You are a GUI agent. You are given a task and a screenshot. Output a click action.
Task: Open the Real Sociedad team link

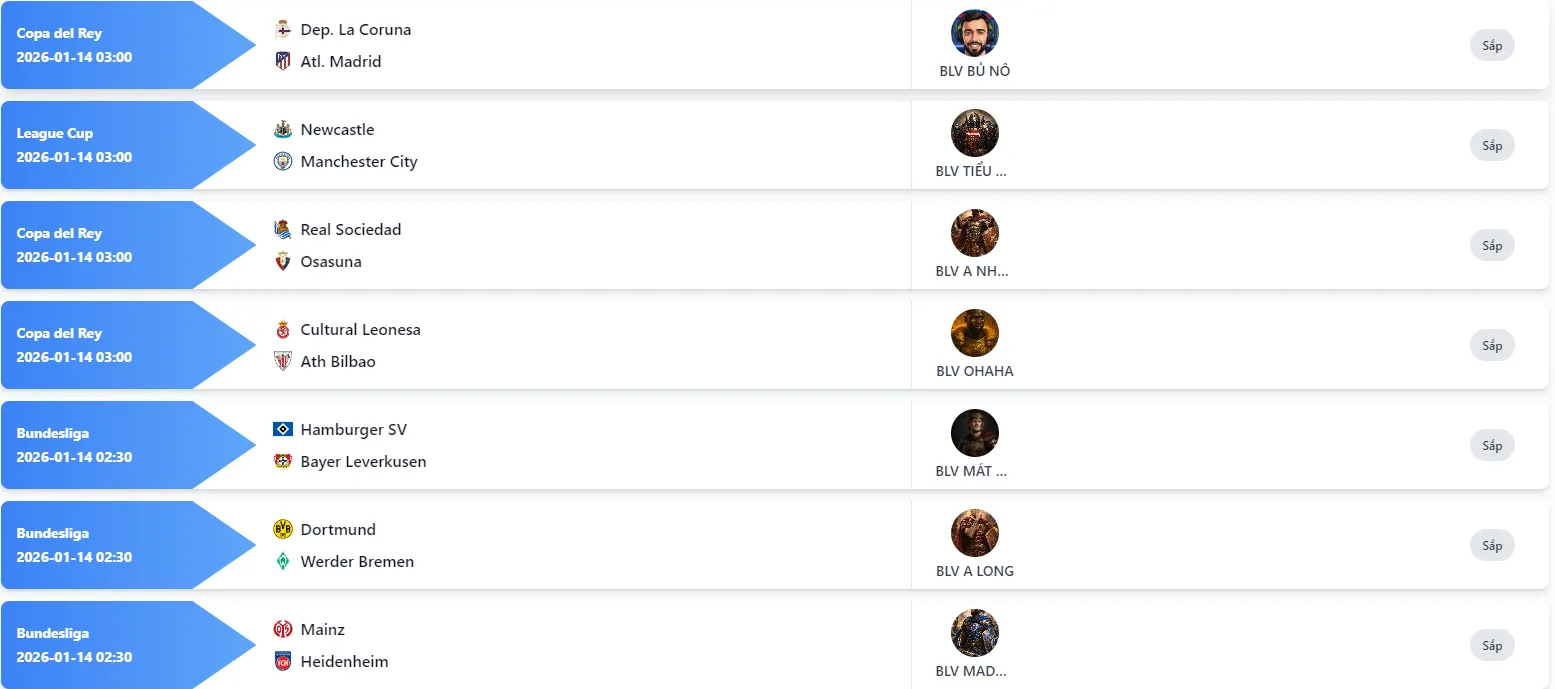(x=350, y=229)
